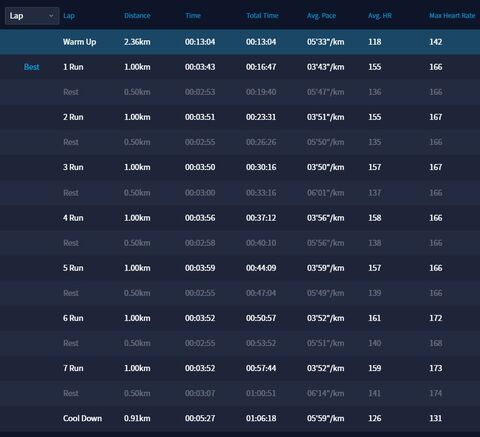The width and height of the screenshot is (480, 437).
Task: Click 1 Run time 00:03:43
Action: [200, 67]
